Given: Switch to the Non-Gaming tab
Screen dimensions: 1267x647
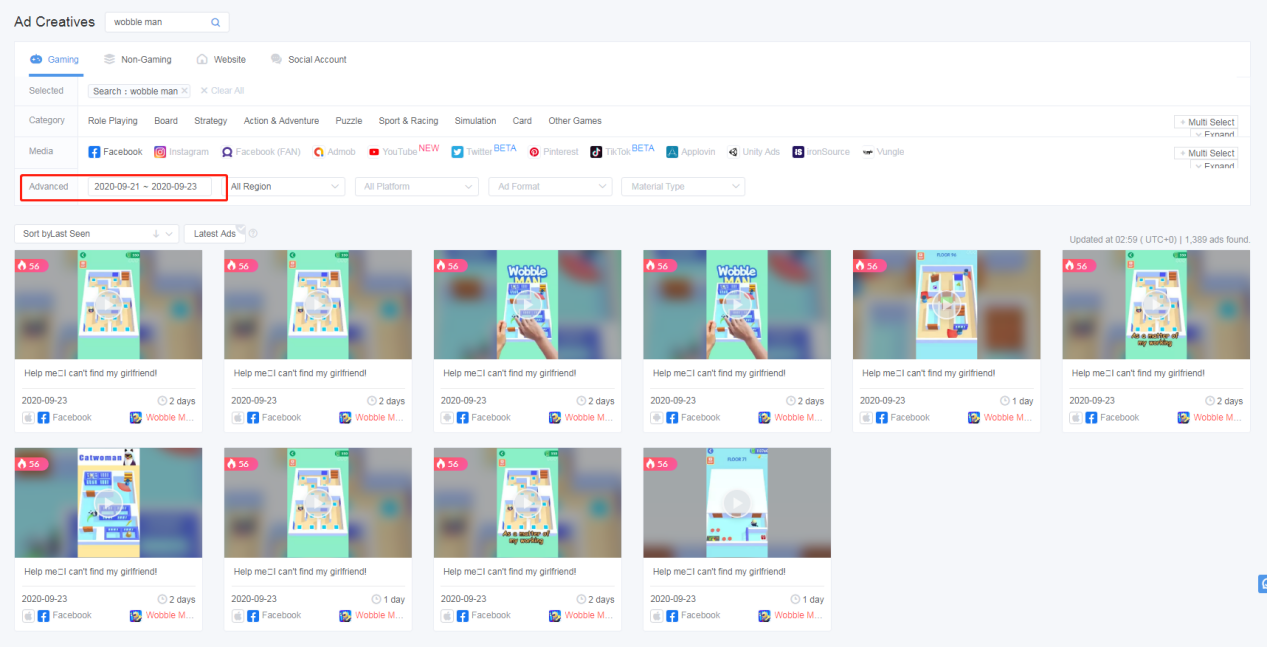Looking at the screenshot, I should tap(138, 60).
